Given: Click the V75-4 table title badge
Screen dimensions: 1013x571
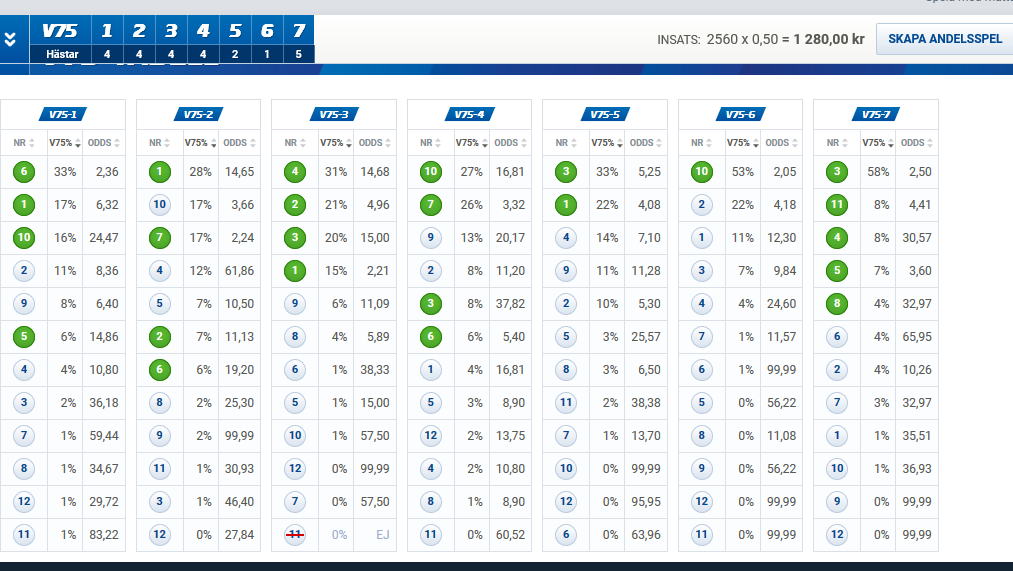Looking at the screenshot, I should pyautogui.click(x=469, y=114).
